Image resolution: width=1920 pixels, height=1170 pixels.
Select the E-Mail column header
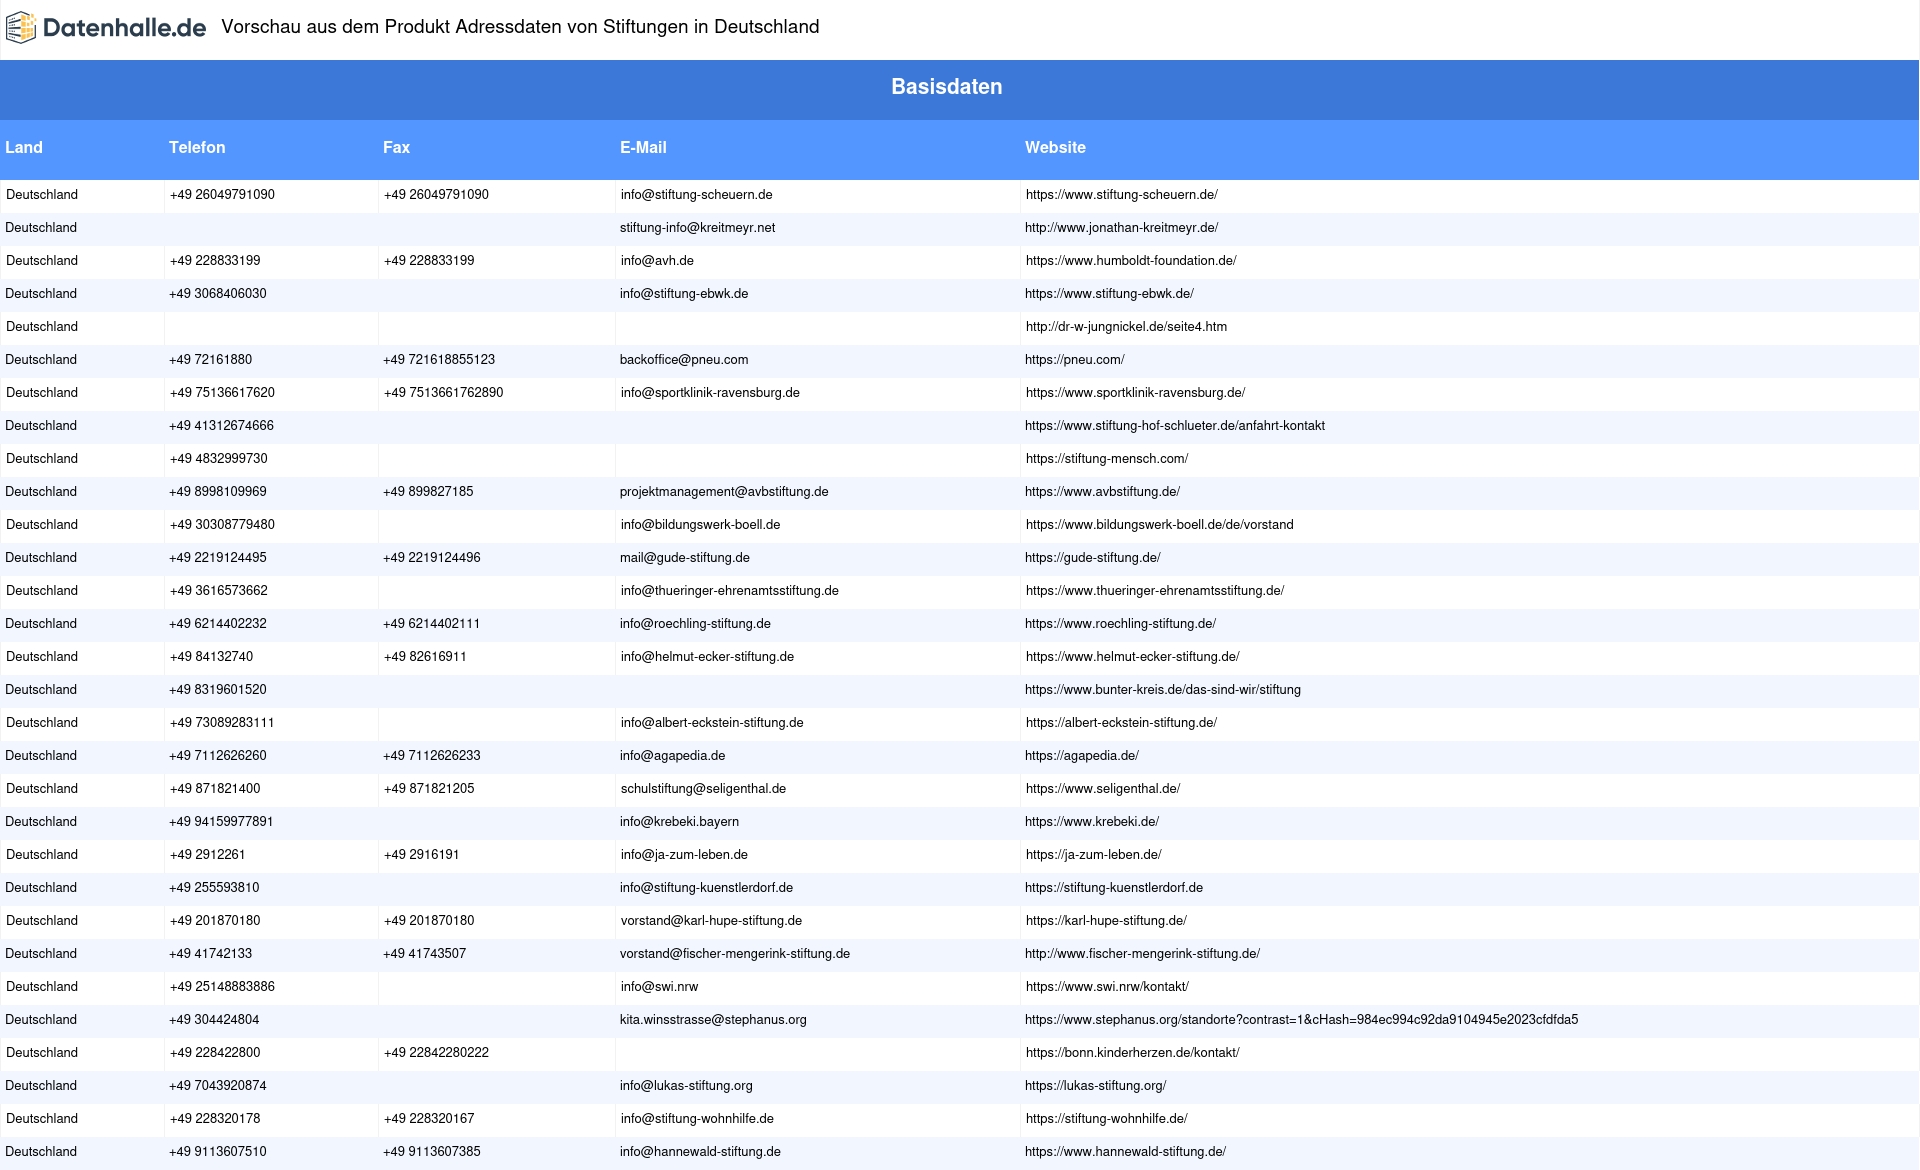coord(643,147)
